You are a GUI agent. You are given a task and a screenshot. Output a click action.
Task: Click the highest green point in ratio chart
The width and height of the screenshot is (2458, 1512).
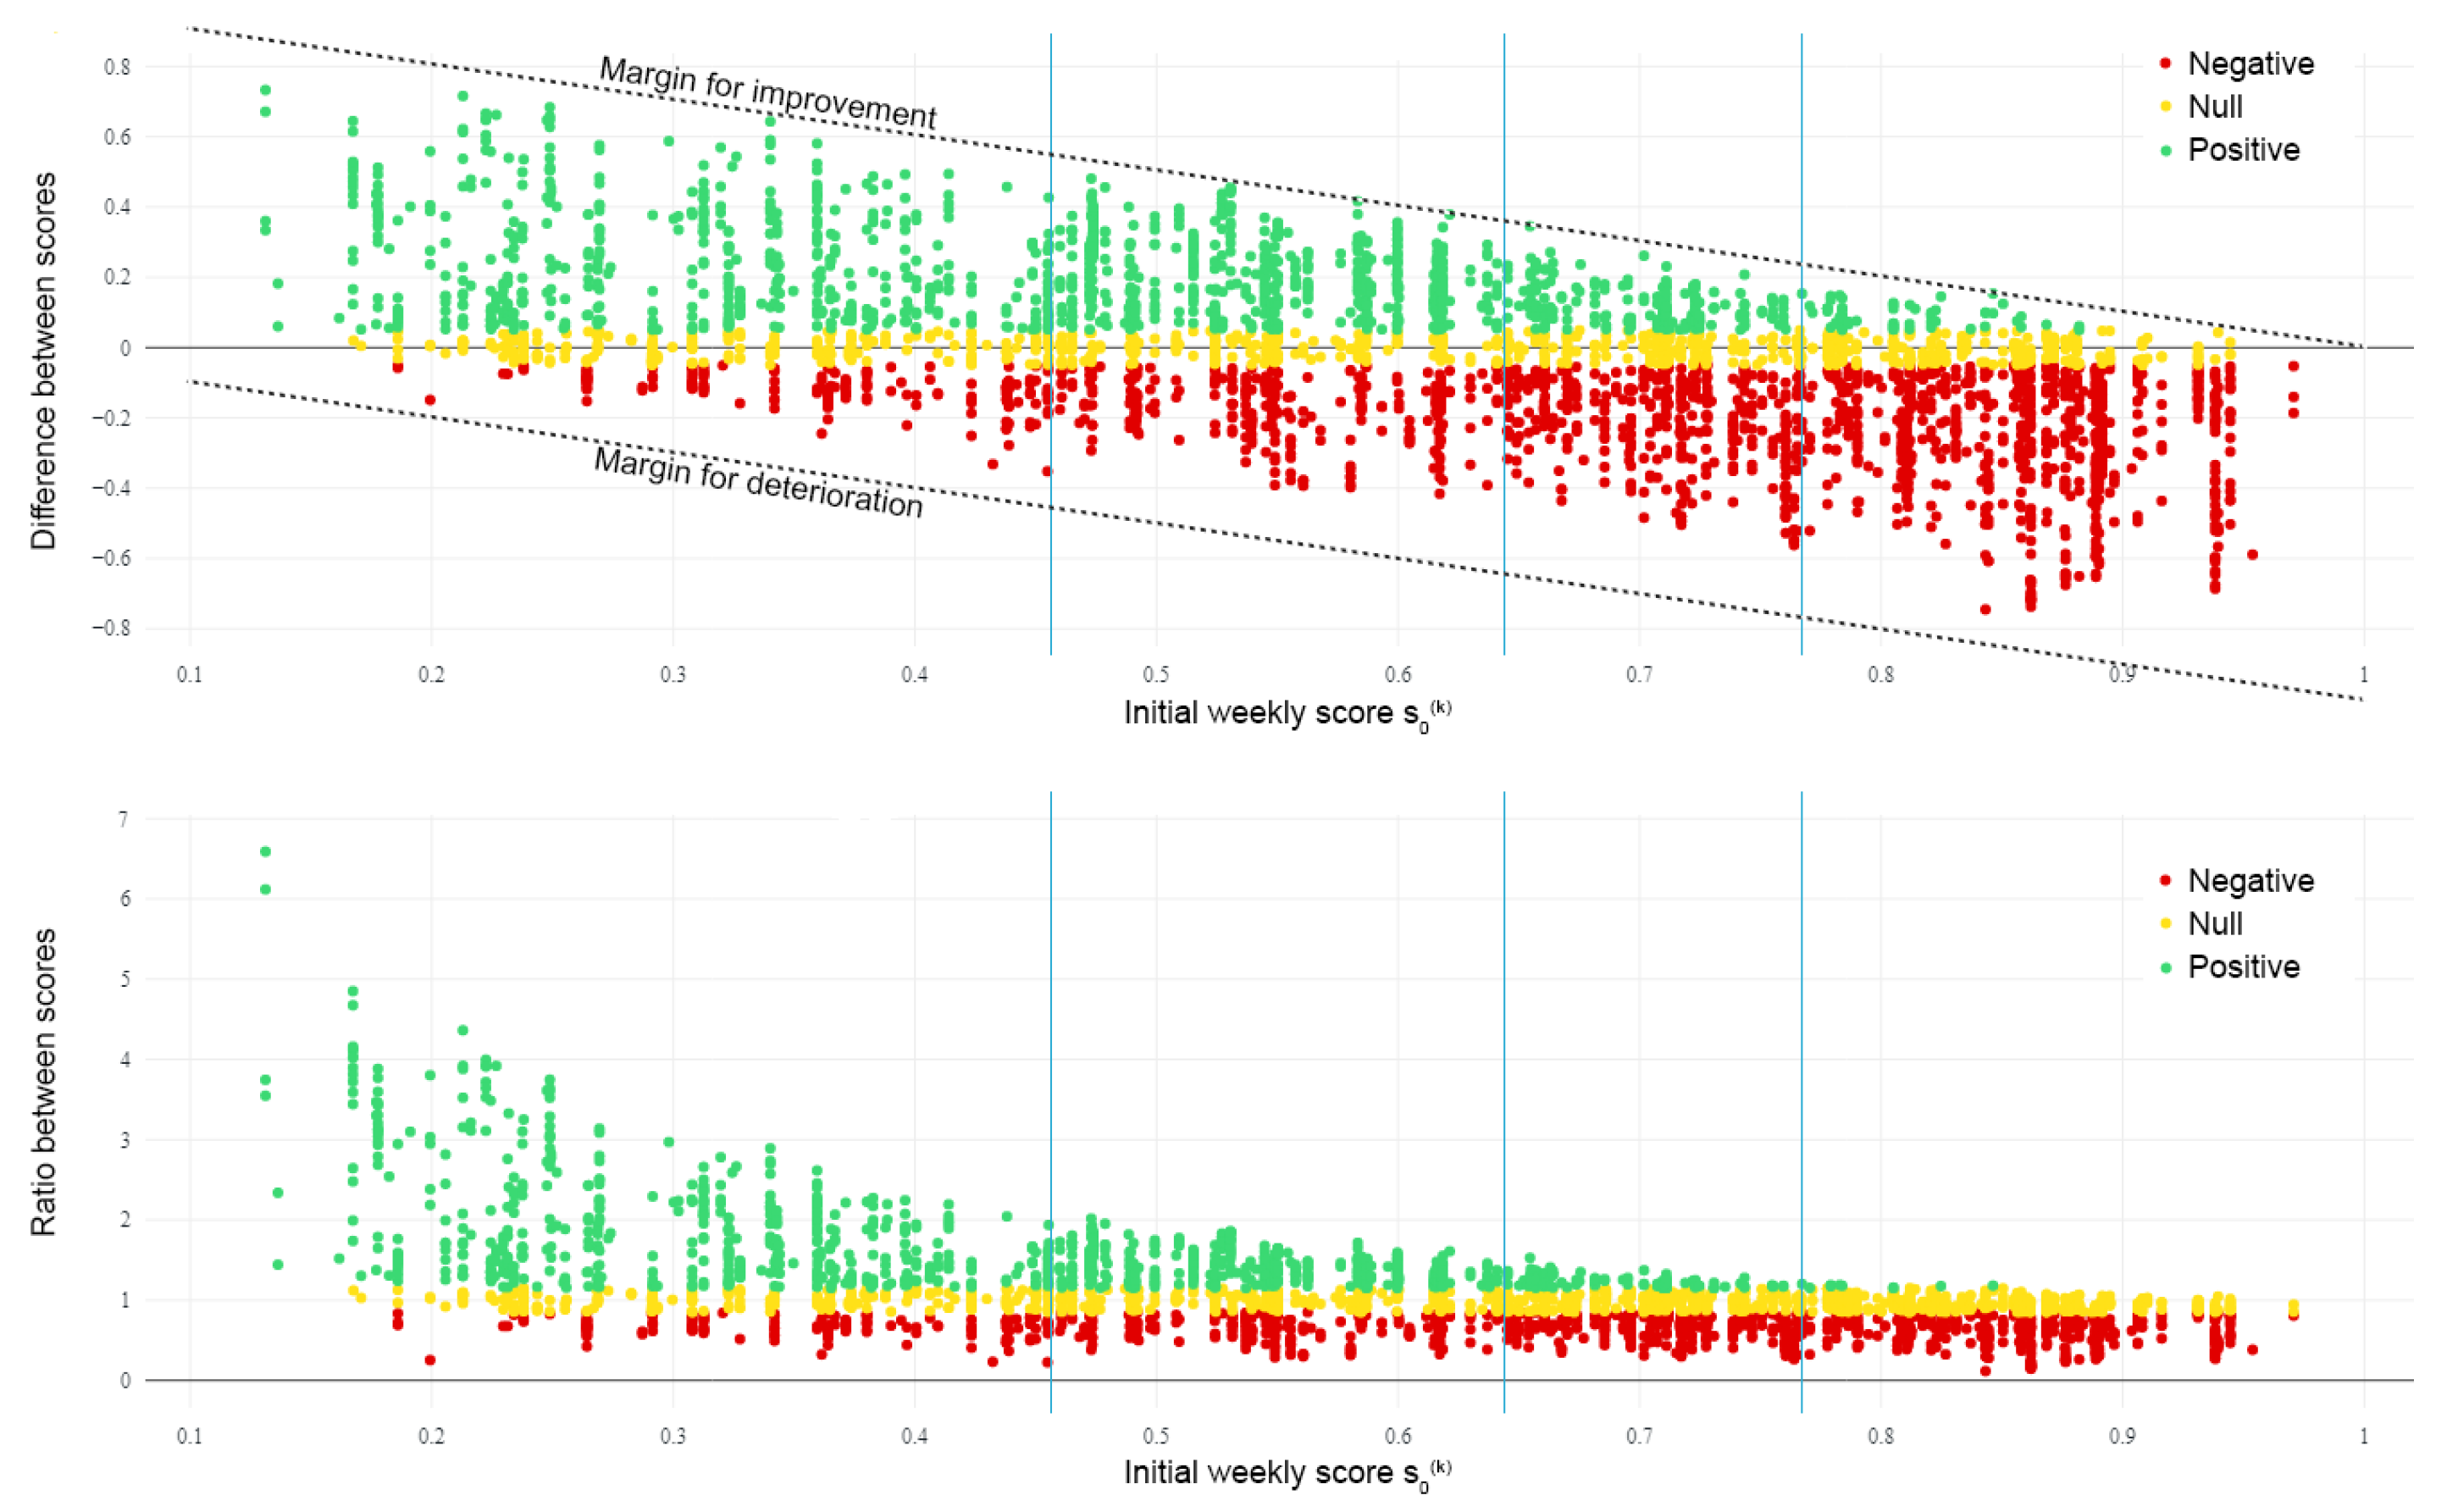[x=265, y=852]
